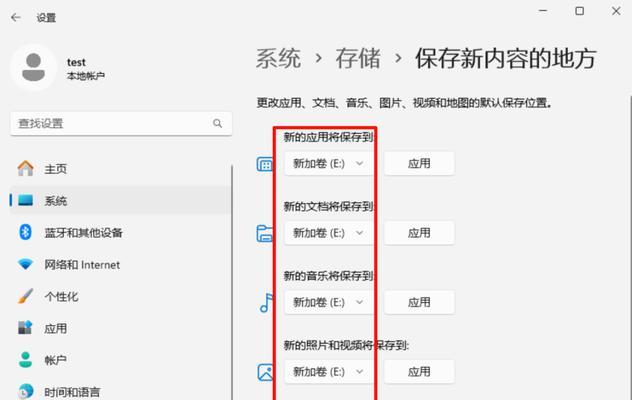Maximize the Settings window

pos(580,11)
